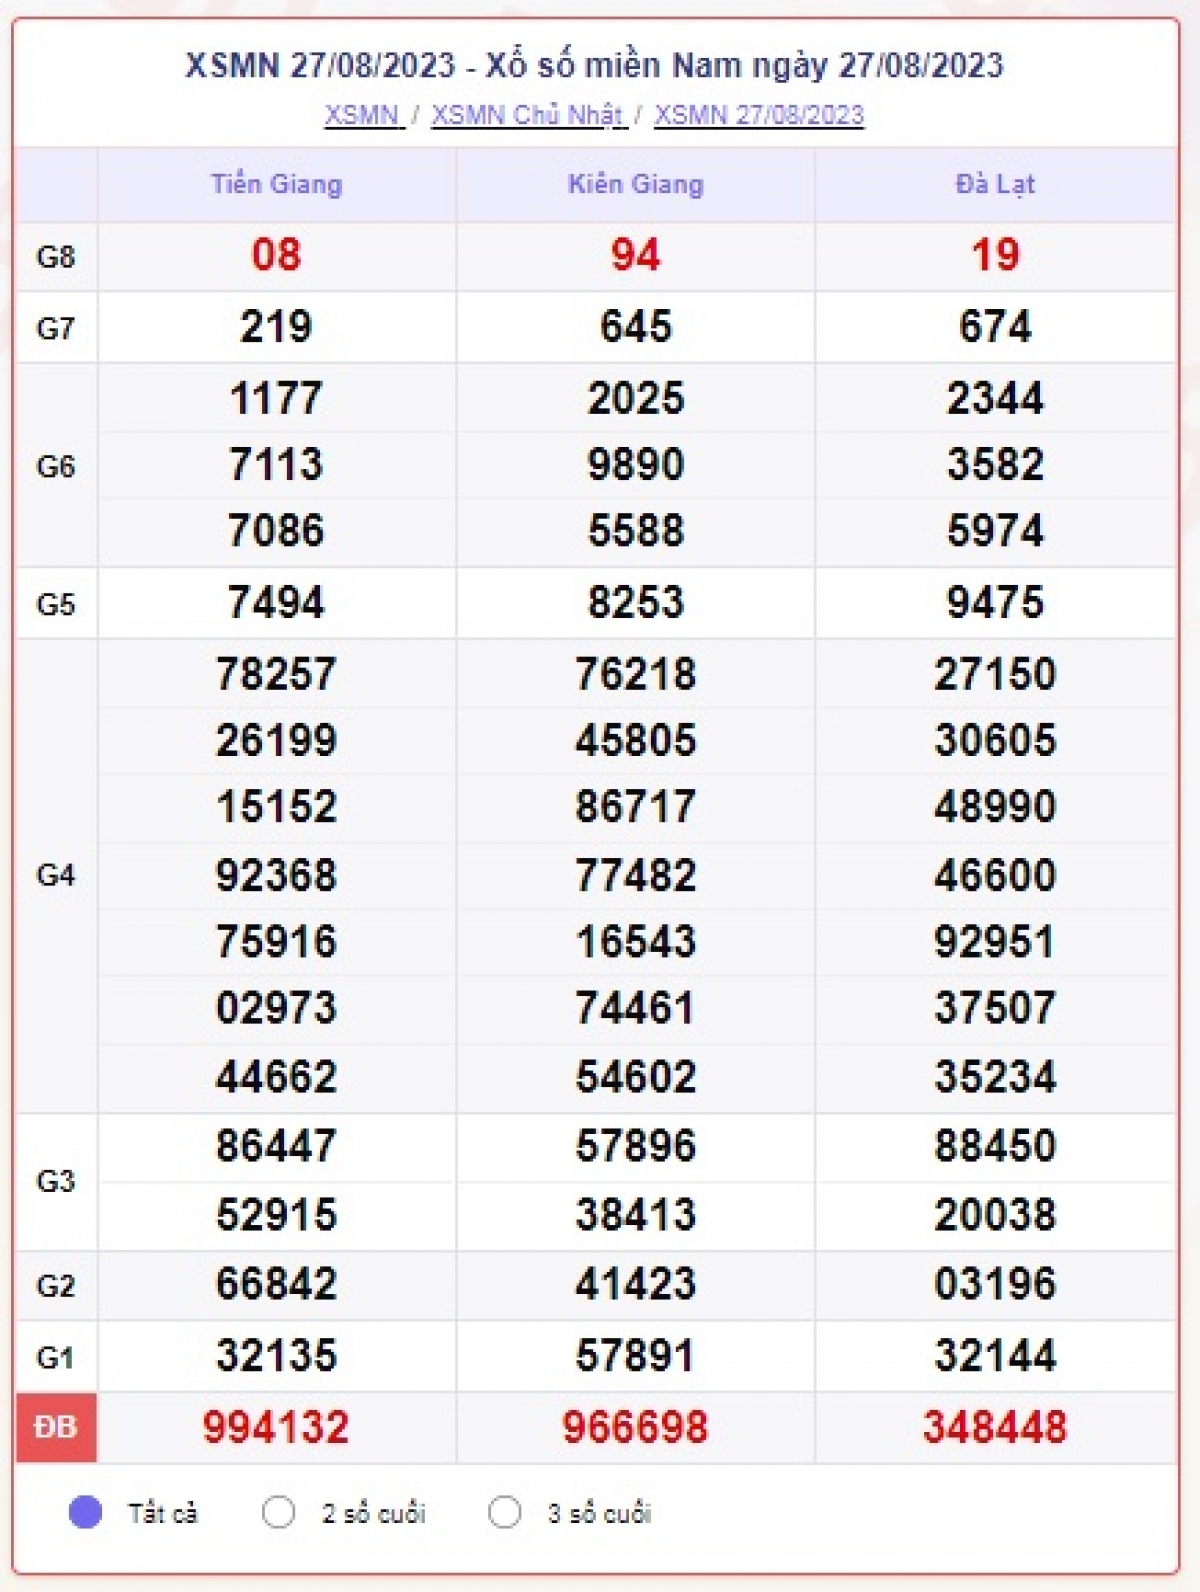Click G6 number 1177
The width and height of the screenshot is (1200, 1592).
(x=276, y=398)
